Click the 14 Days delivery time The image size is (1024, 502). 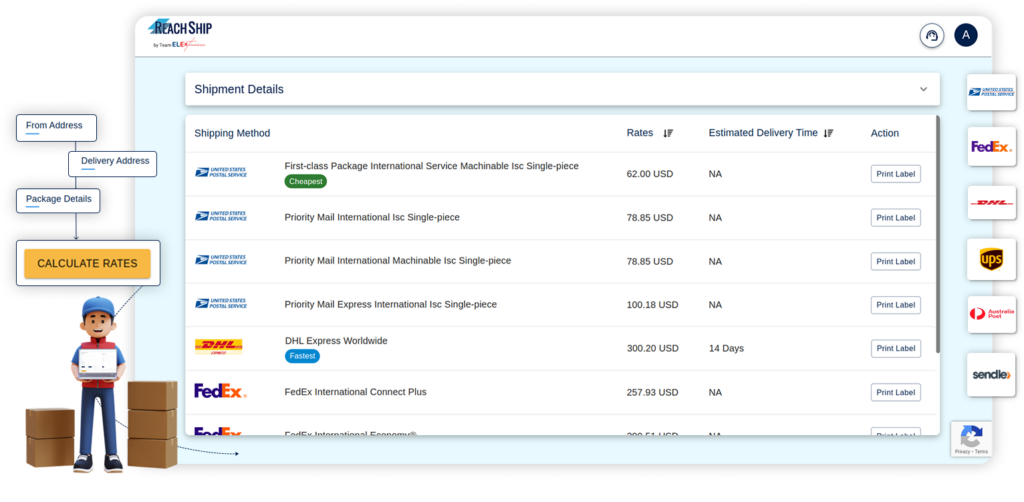726,349
